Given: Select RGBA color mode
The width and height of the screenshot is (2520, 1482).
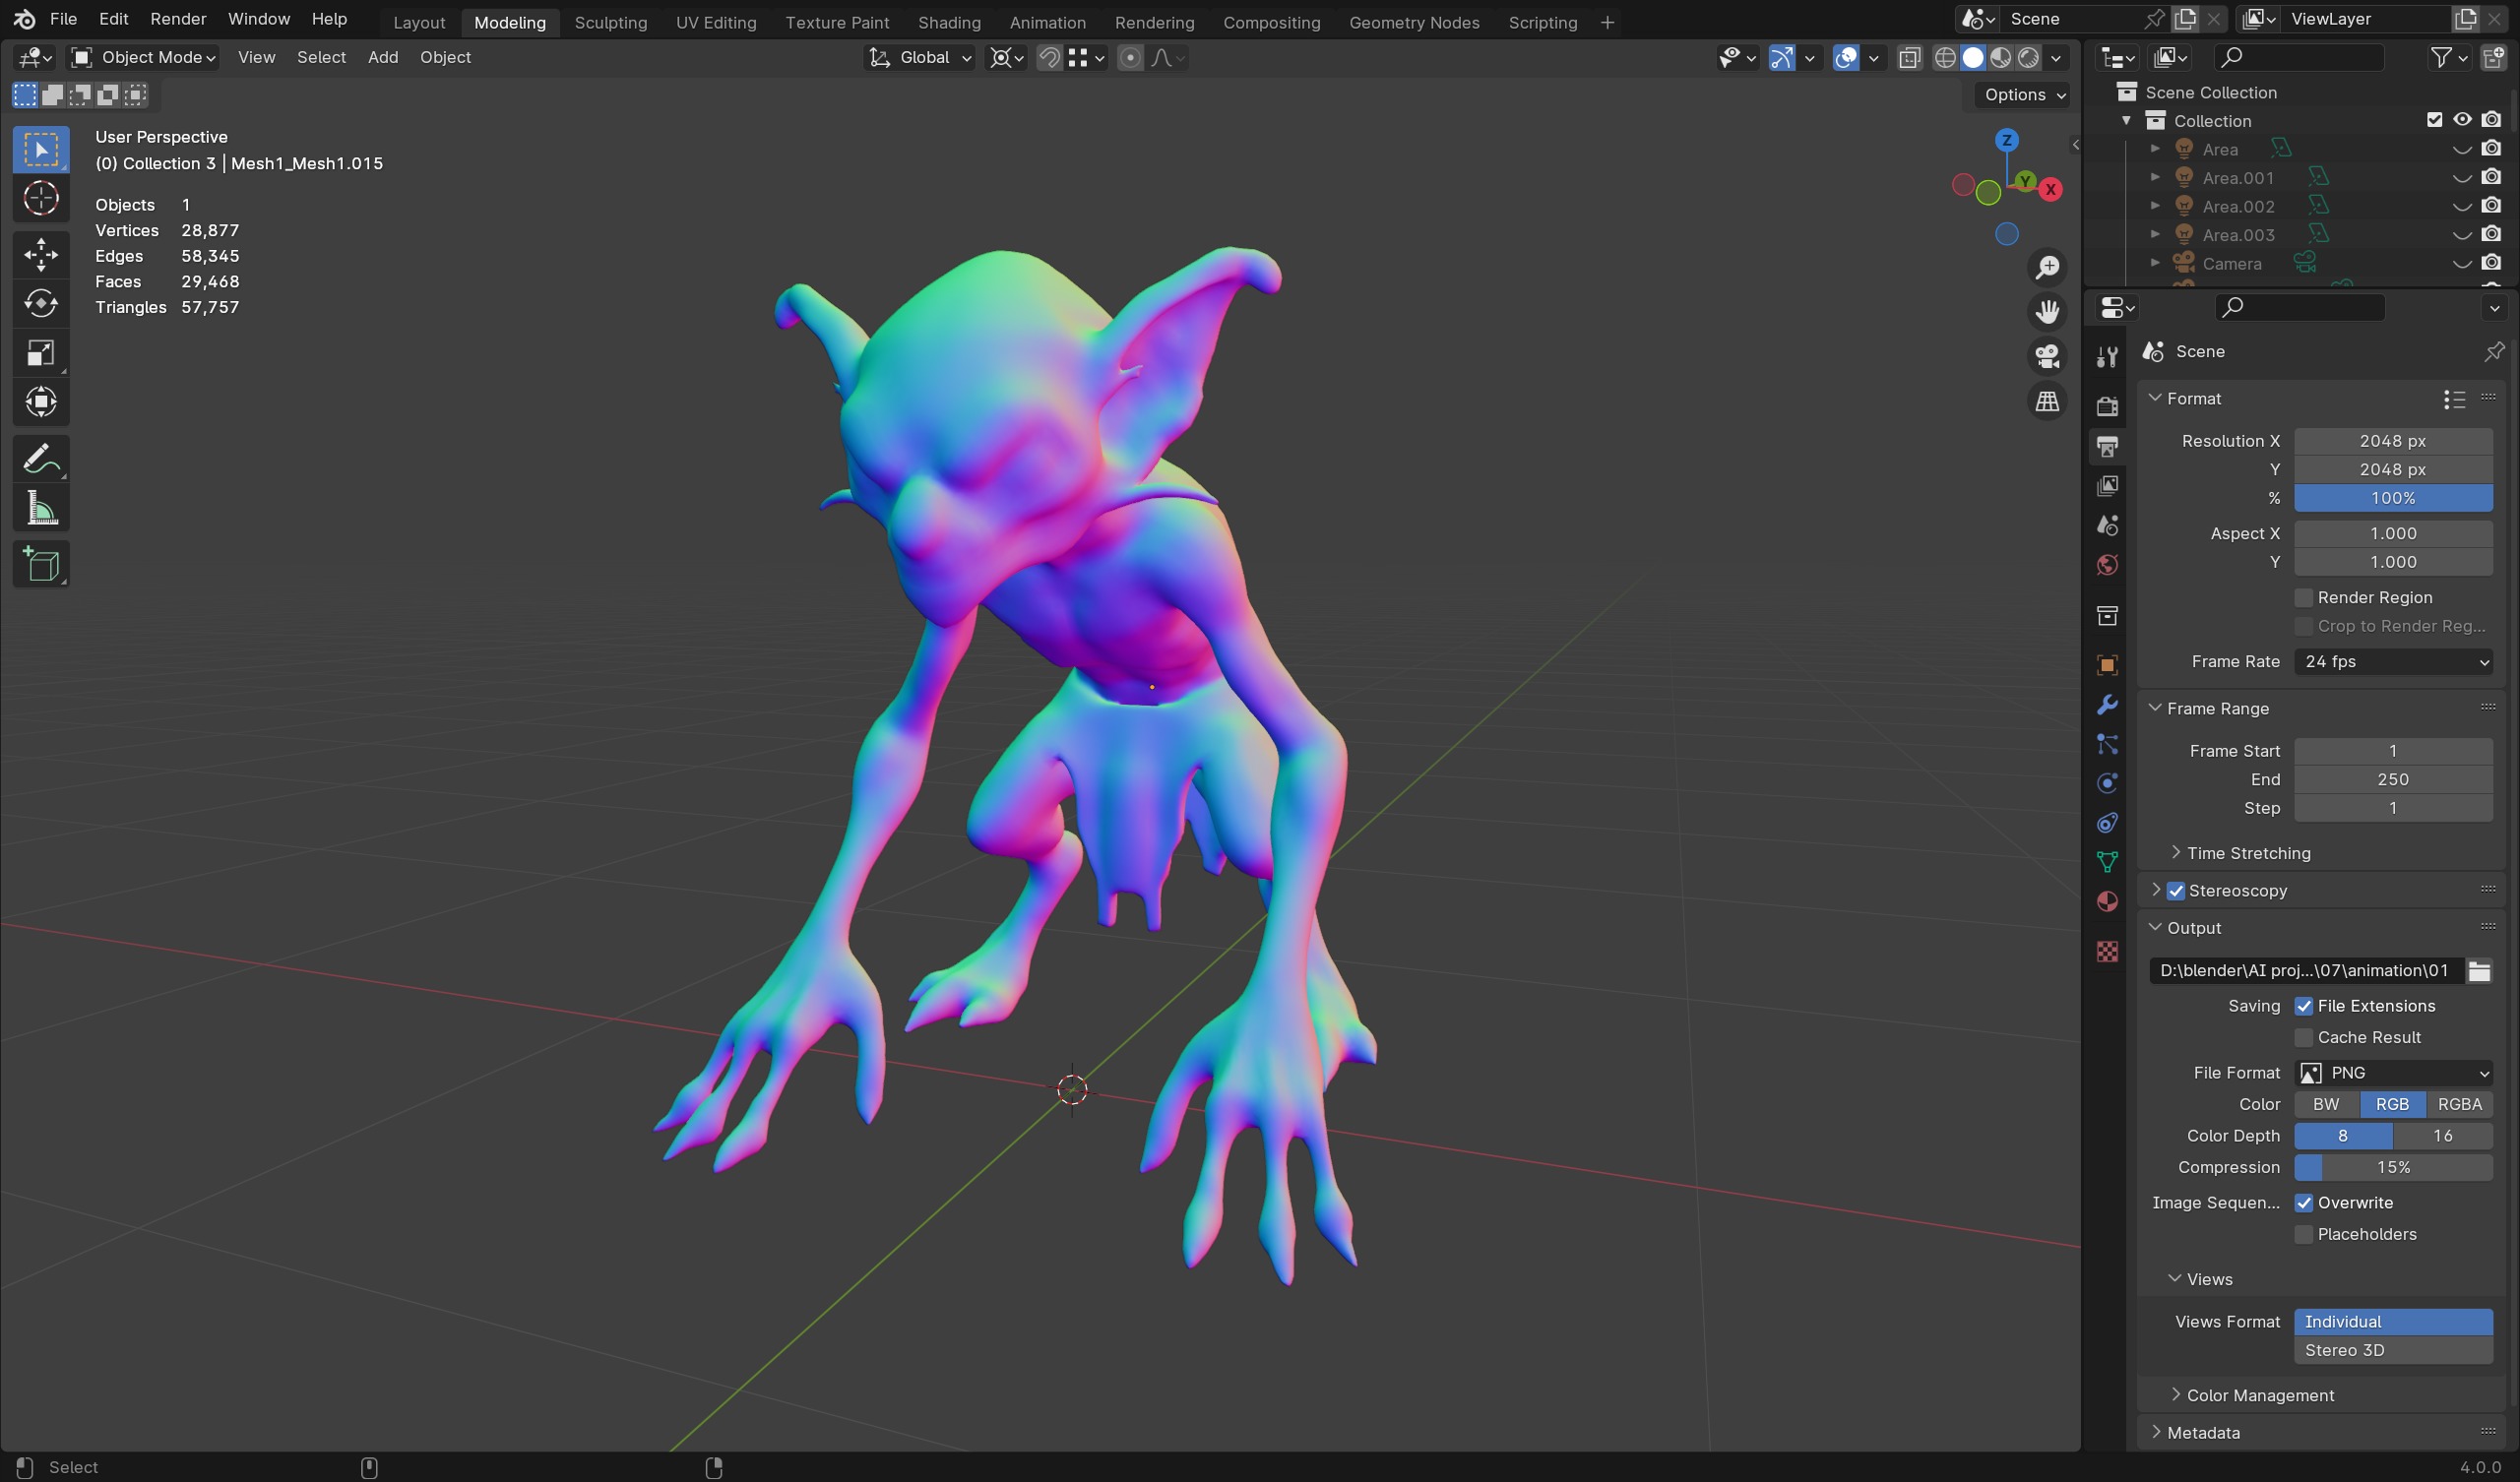Looking at the screenshot, I should [x=2459, y=1104].
